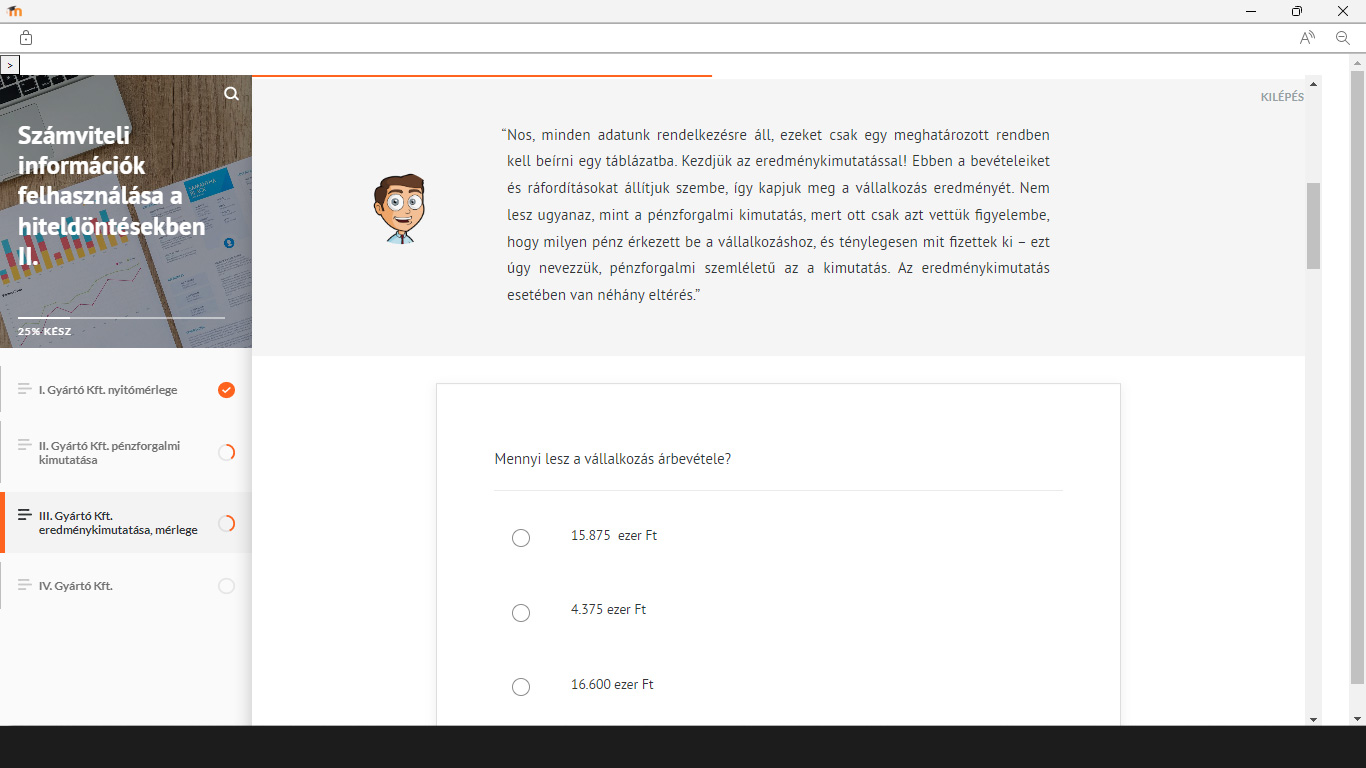The height and width of the screenshot is (768, 1366).
Task: Pick the 16.600 ezer Ft radio button
Action: pos(521,687)
